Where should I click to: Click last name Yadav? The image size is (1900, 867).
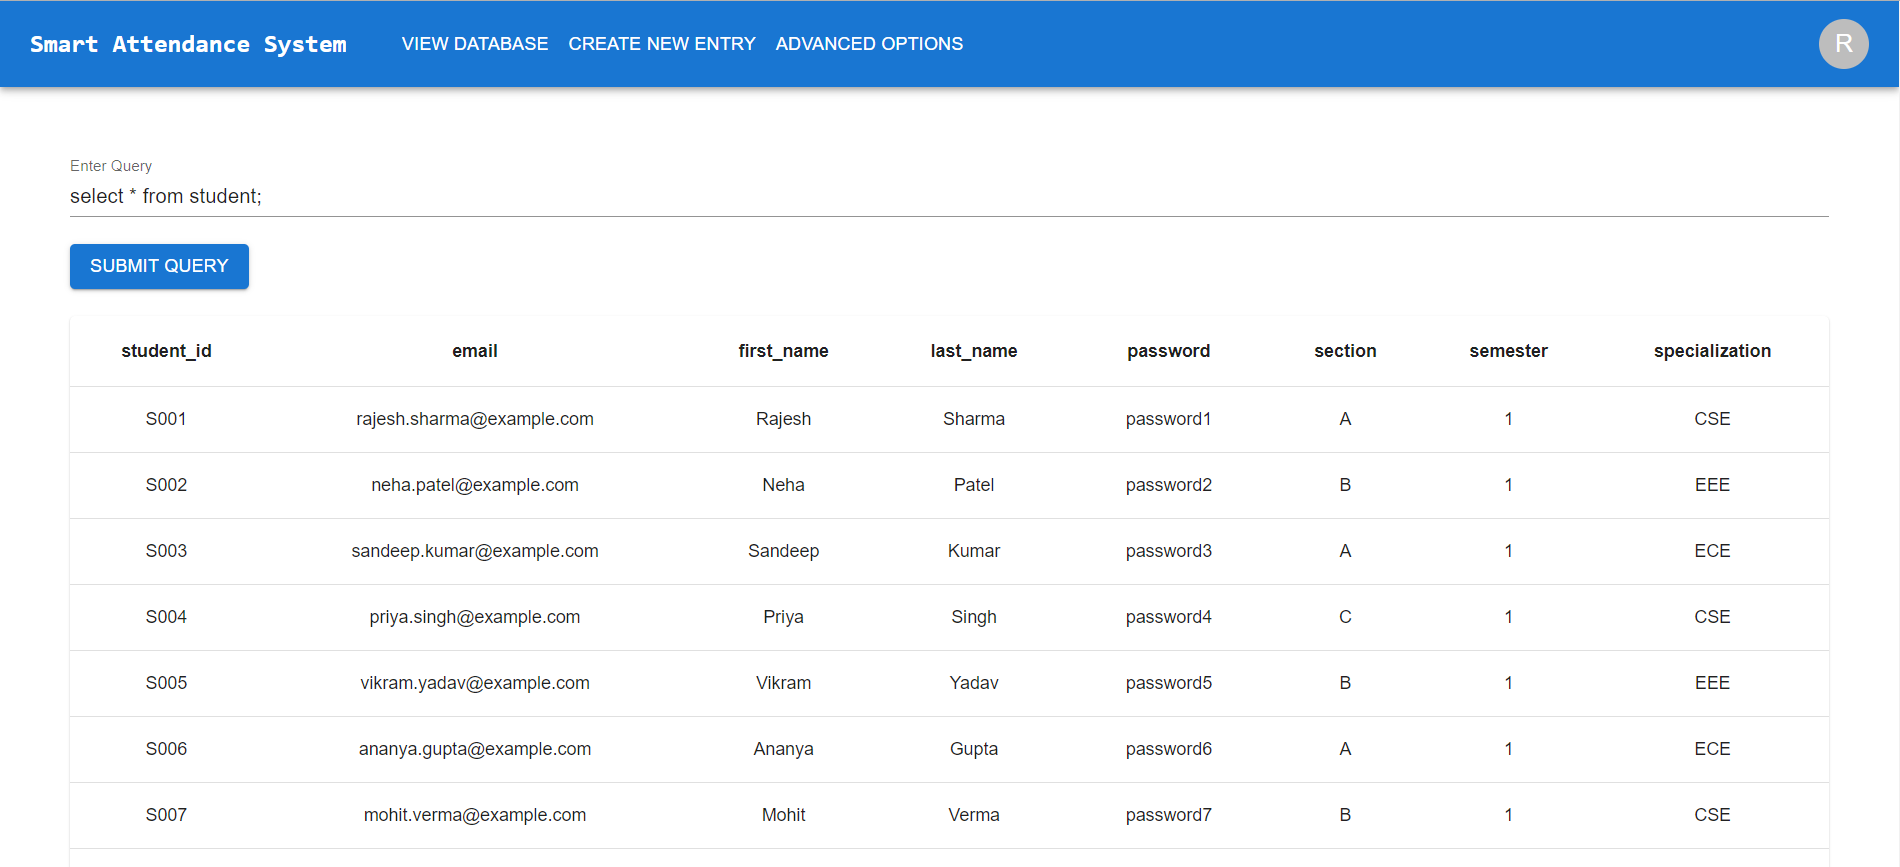974,683
